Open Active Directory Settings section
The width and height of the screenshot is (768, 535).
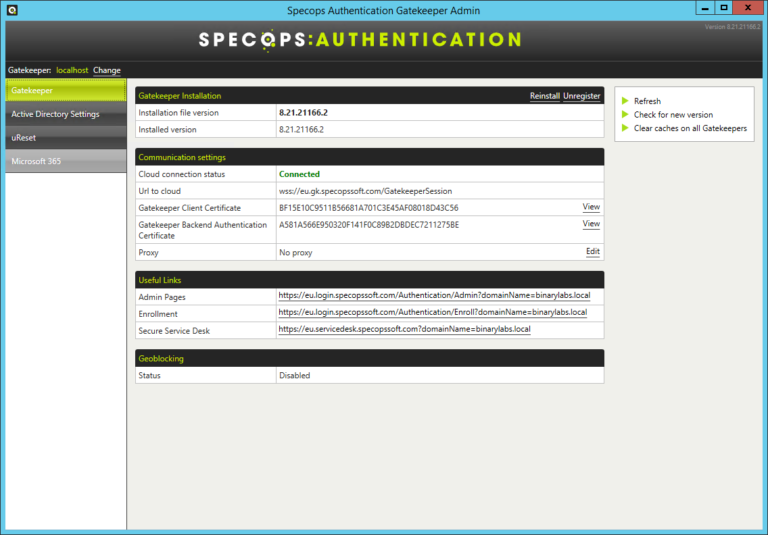coord(66,114)
